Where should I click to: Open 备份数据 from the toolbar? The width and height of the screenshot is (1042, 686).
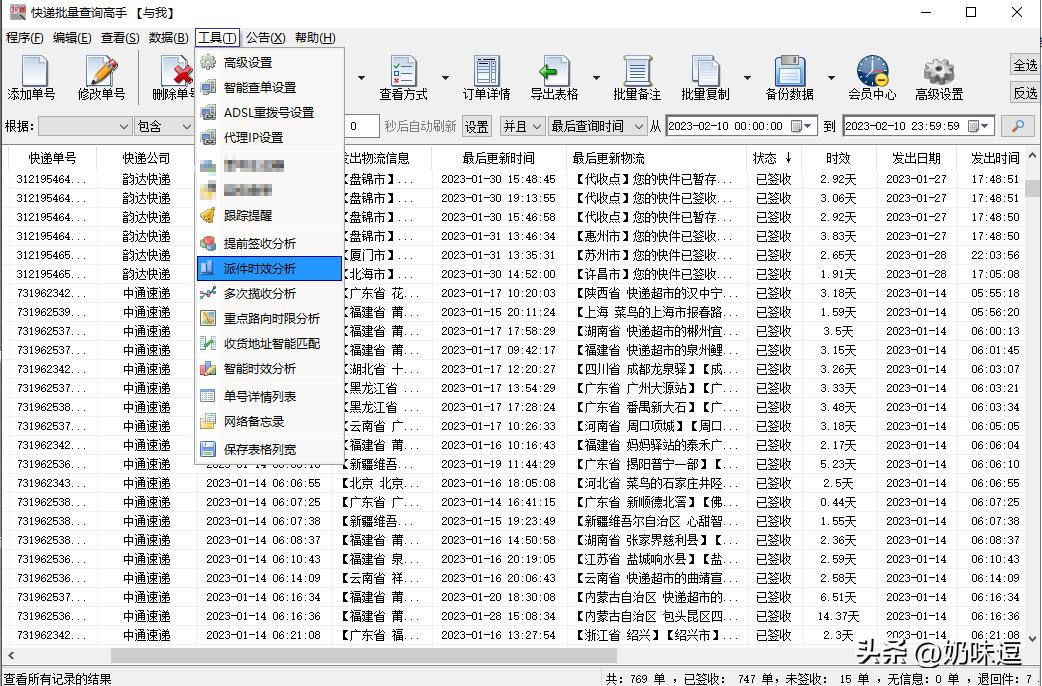coord(790,77)
